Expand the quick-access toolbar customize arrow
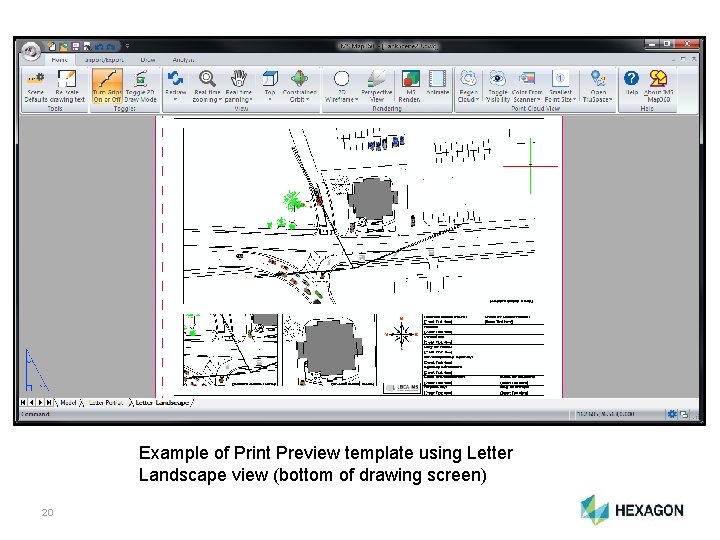720x540 pixels. tap(127, 46)
